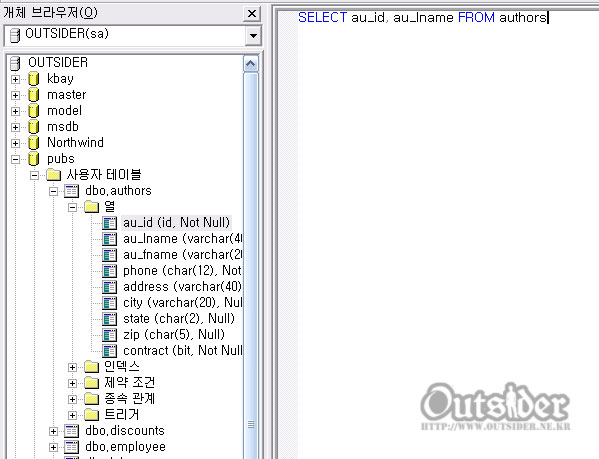Click the tree scrollbar up arrow
This screenshot has height=459, width=599.
coord(251,64)
